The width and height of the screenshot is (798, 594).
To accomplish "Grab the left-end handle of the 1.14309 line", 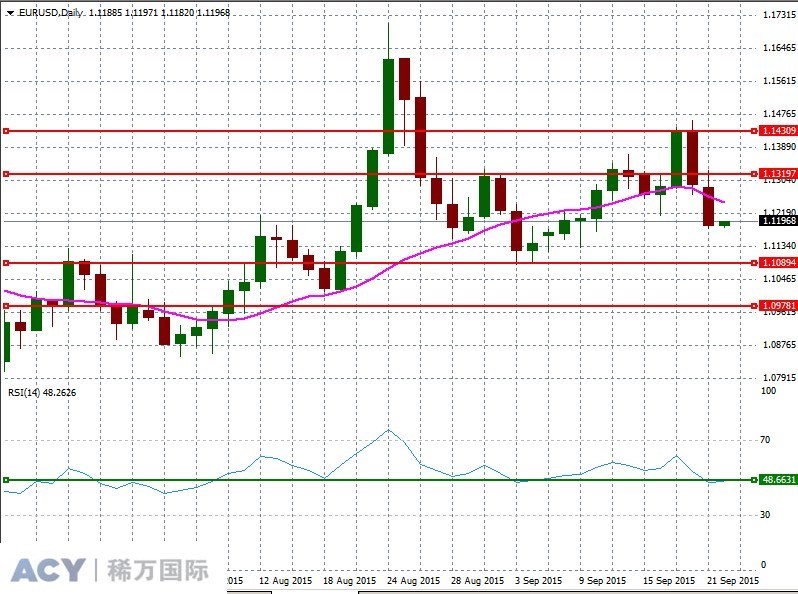I will pos(6,131).
